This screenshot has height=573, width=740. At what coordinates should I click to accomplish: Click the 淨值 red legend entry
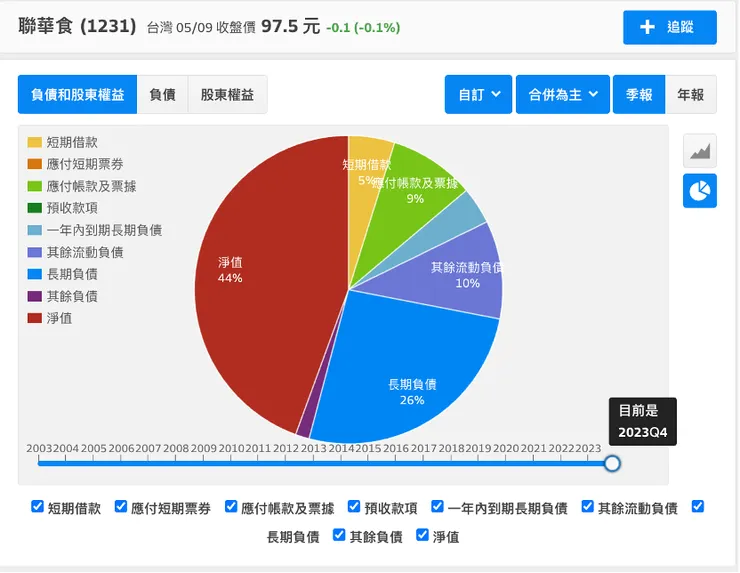[50, 318]
